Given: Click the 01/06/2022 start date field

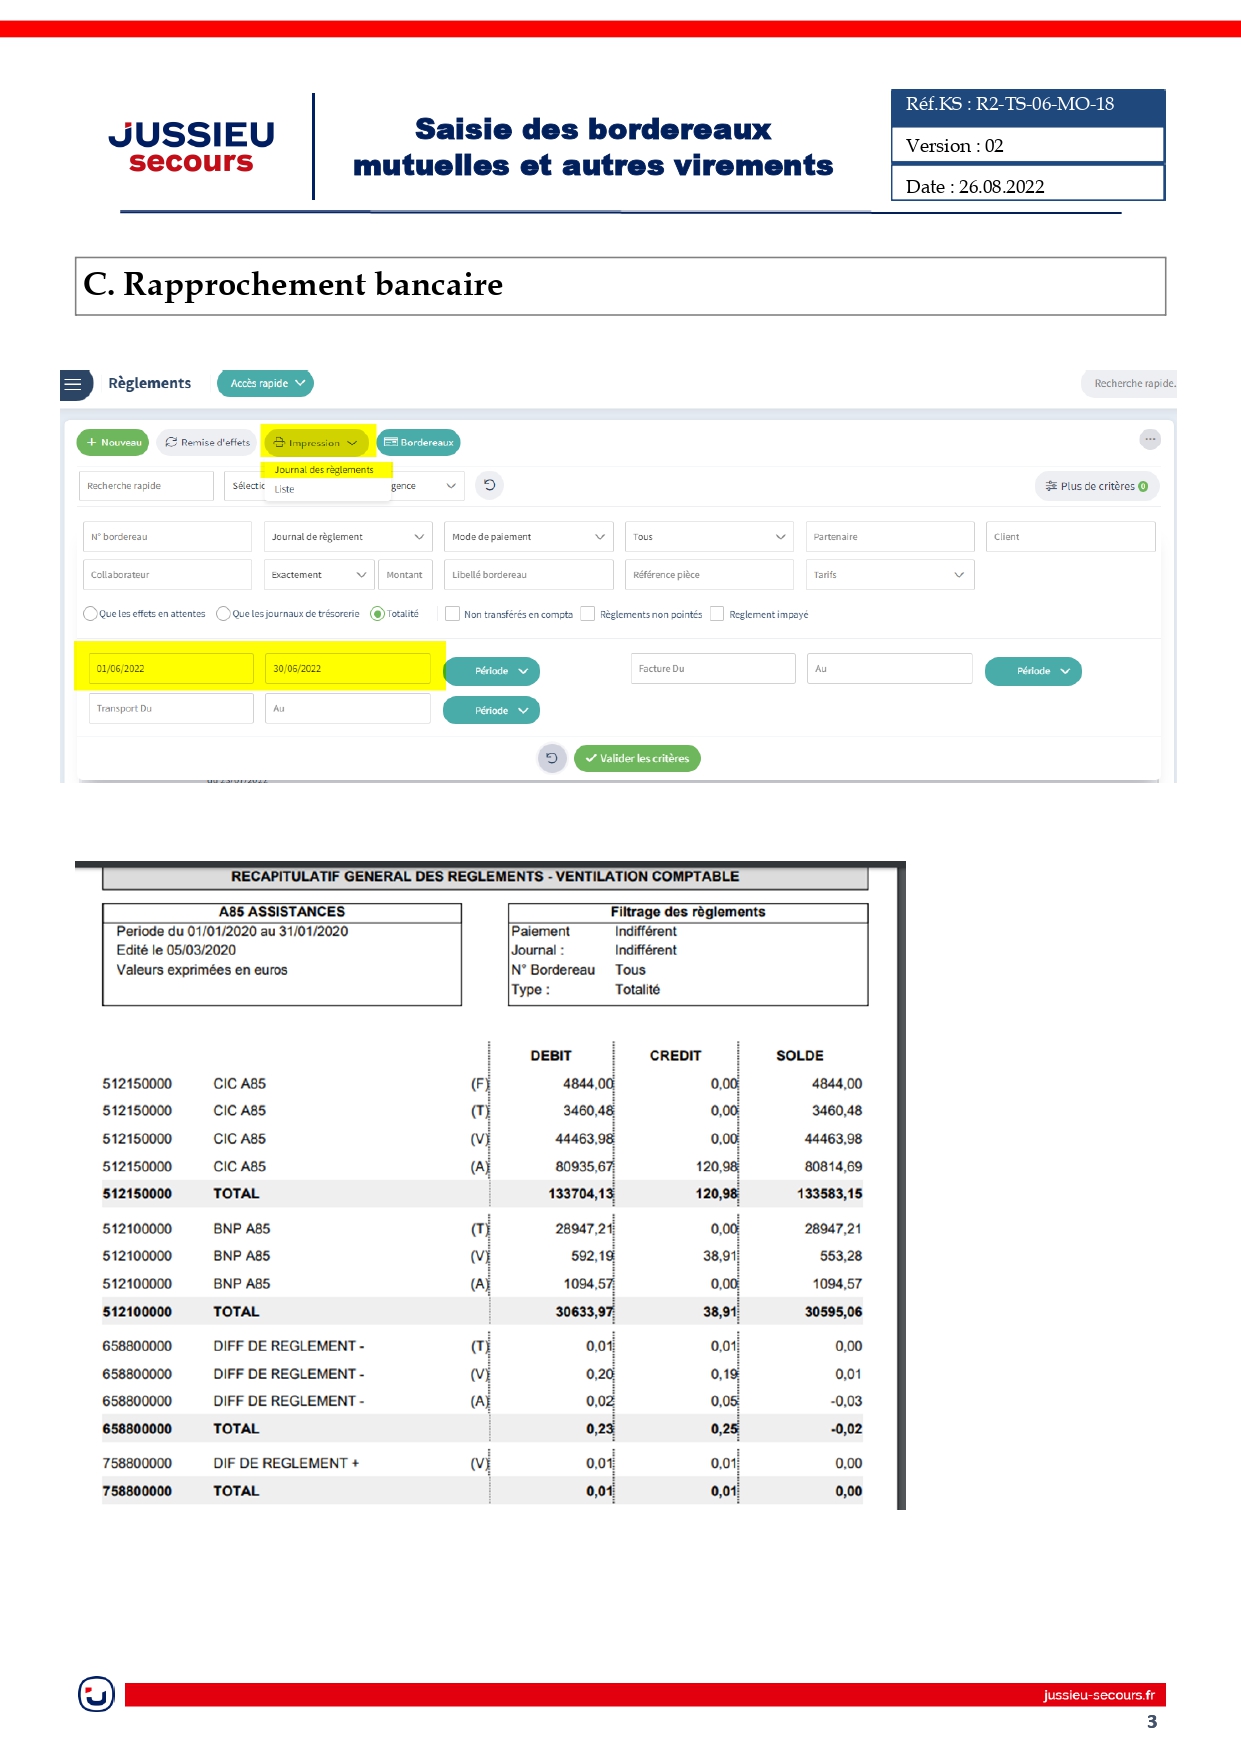Looking at the screenshot, I should click(171, 669).
